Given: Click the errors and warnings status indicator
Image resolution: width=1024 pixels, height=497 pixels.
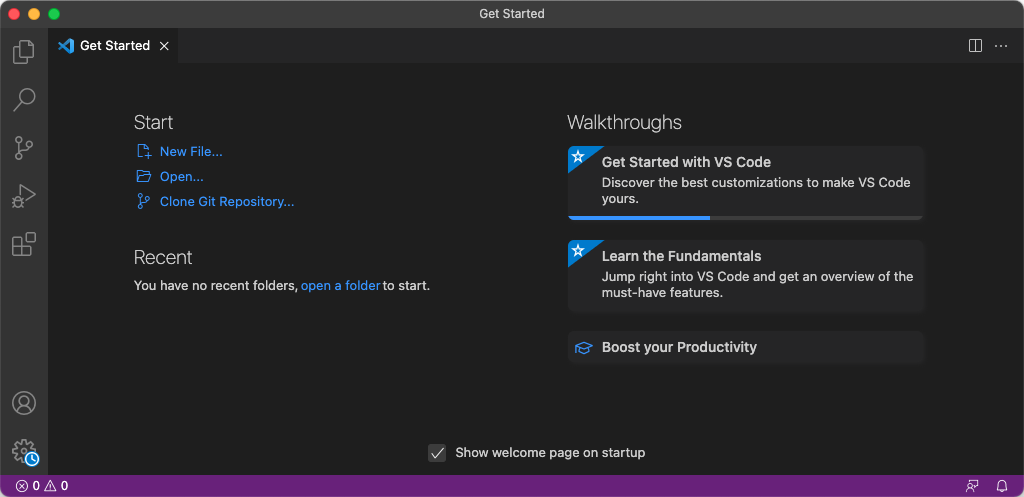Looking at the screenshot, I should pyautogui.click(x=42, y=486).
